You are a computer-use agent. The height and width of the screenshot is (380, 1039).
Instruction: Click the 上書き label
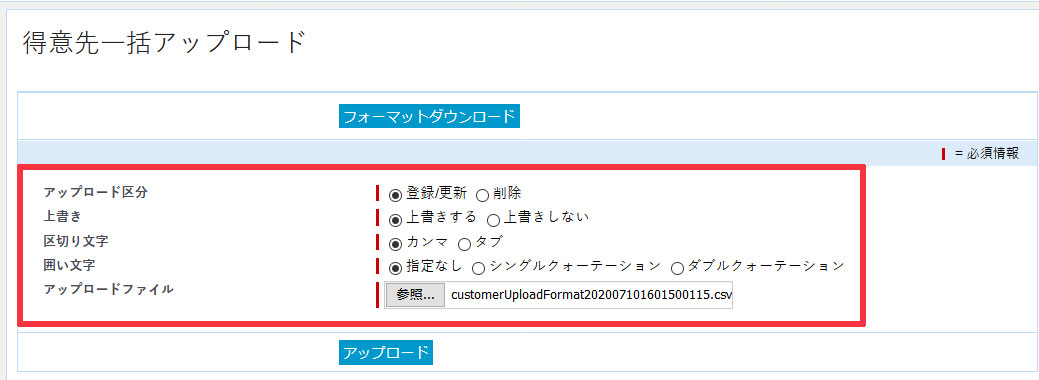click(62, 217)
